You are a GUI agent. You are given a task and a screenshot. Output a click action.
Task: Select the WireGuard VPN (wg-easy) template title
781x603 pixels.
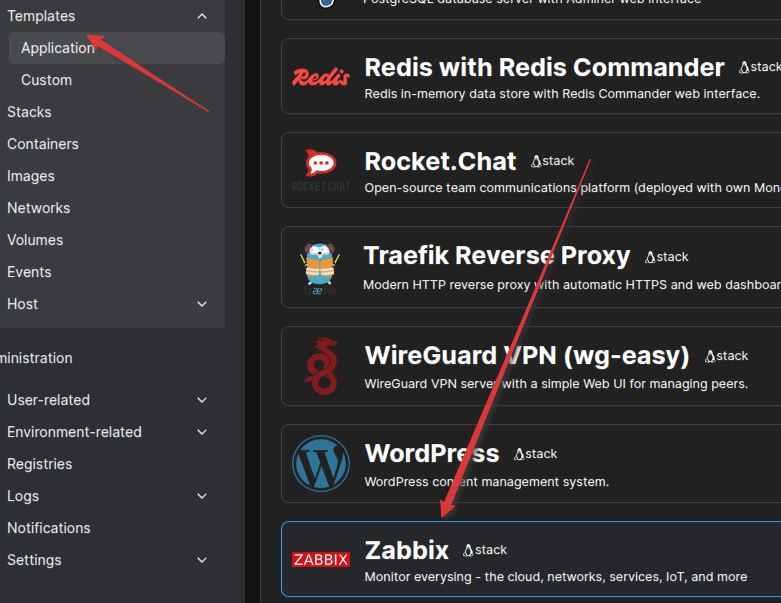(527, 356)
